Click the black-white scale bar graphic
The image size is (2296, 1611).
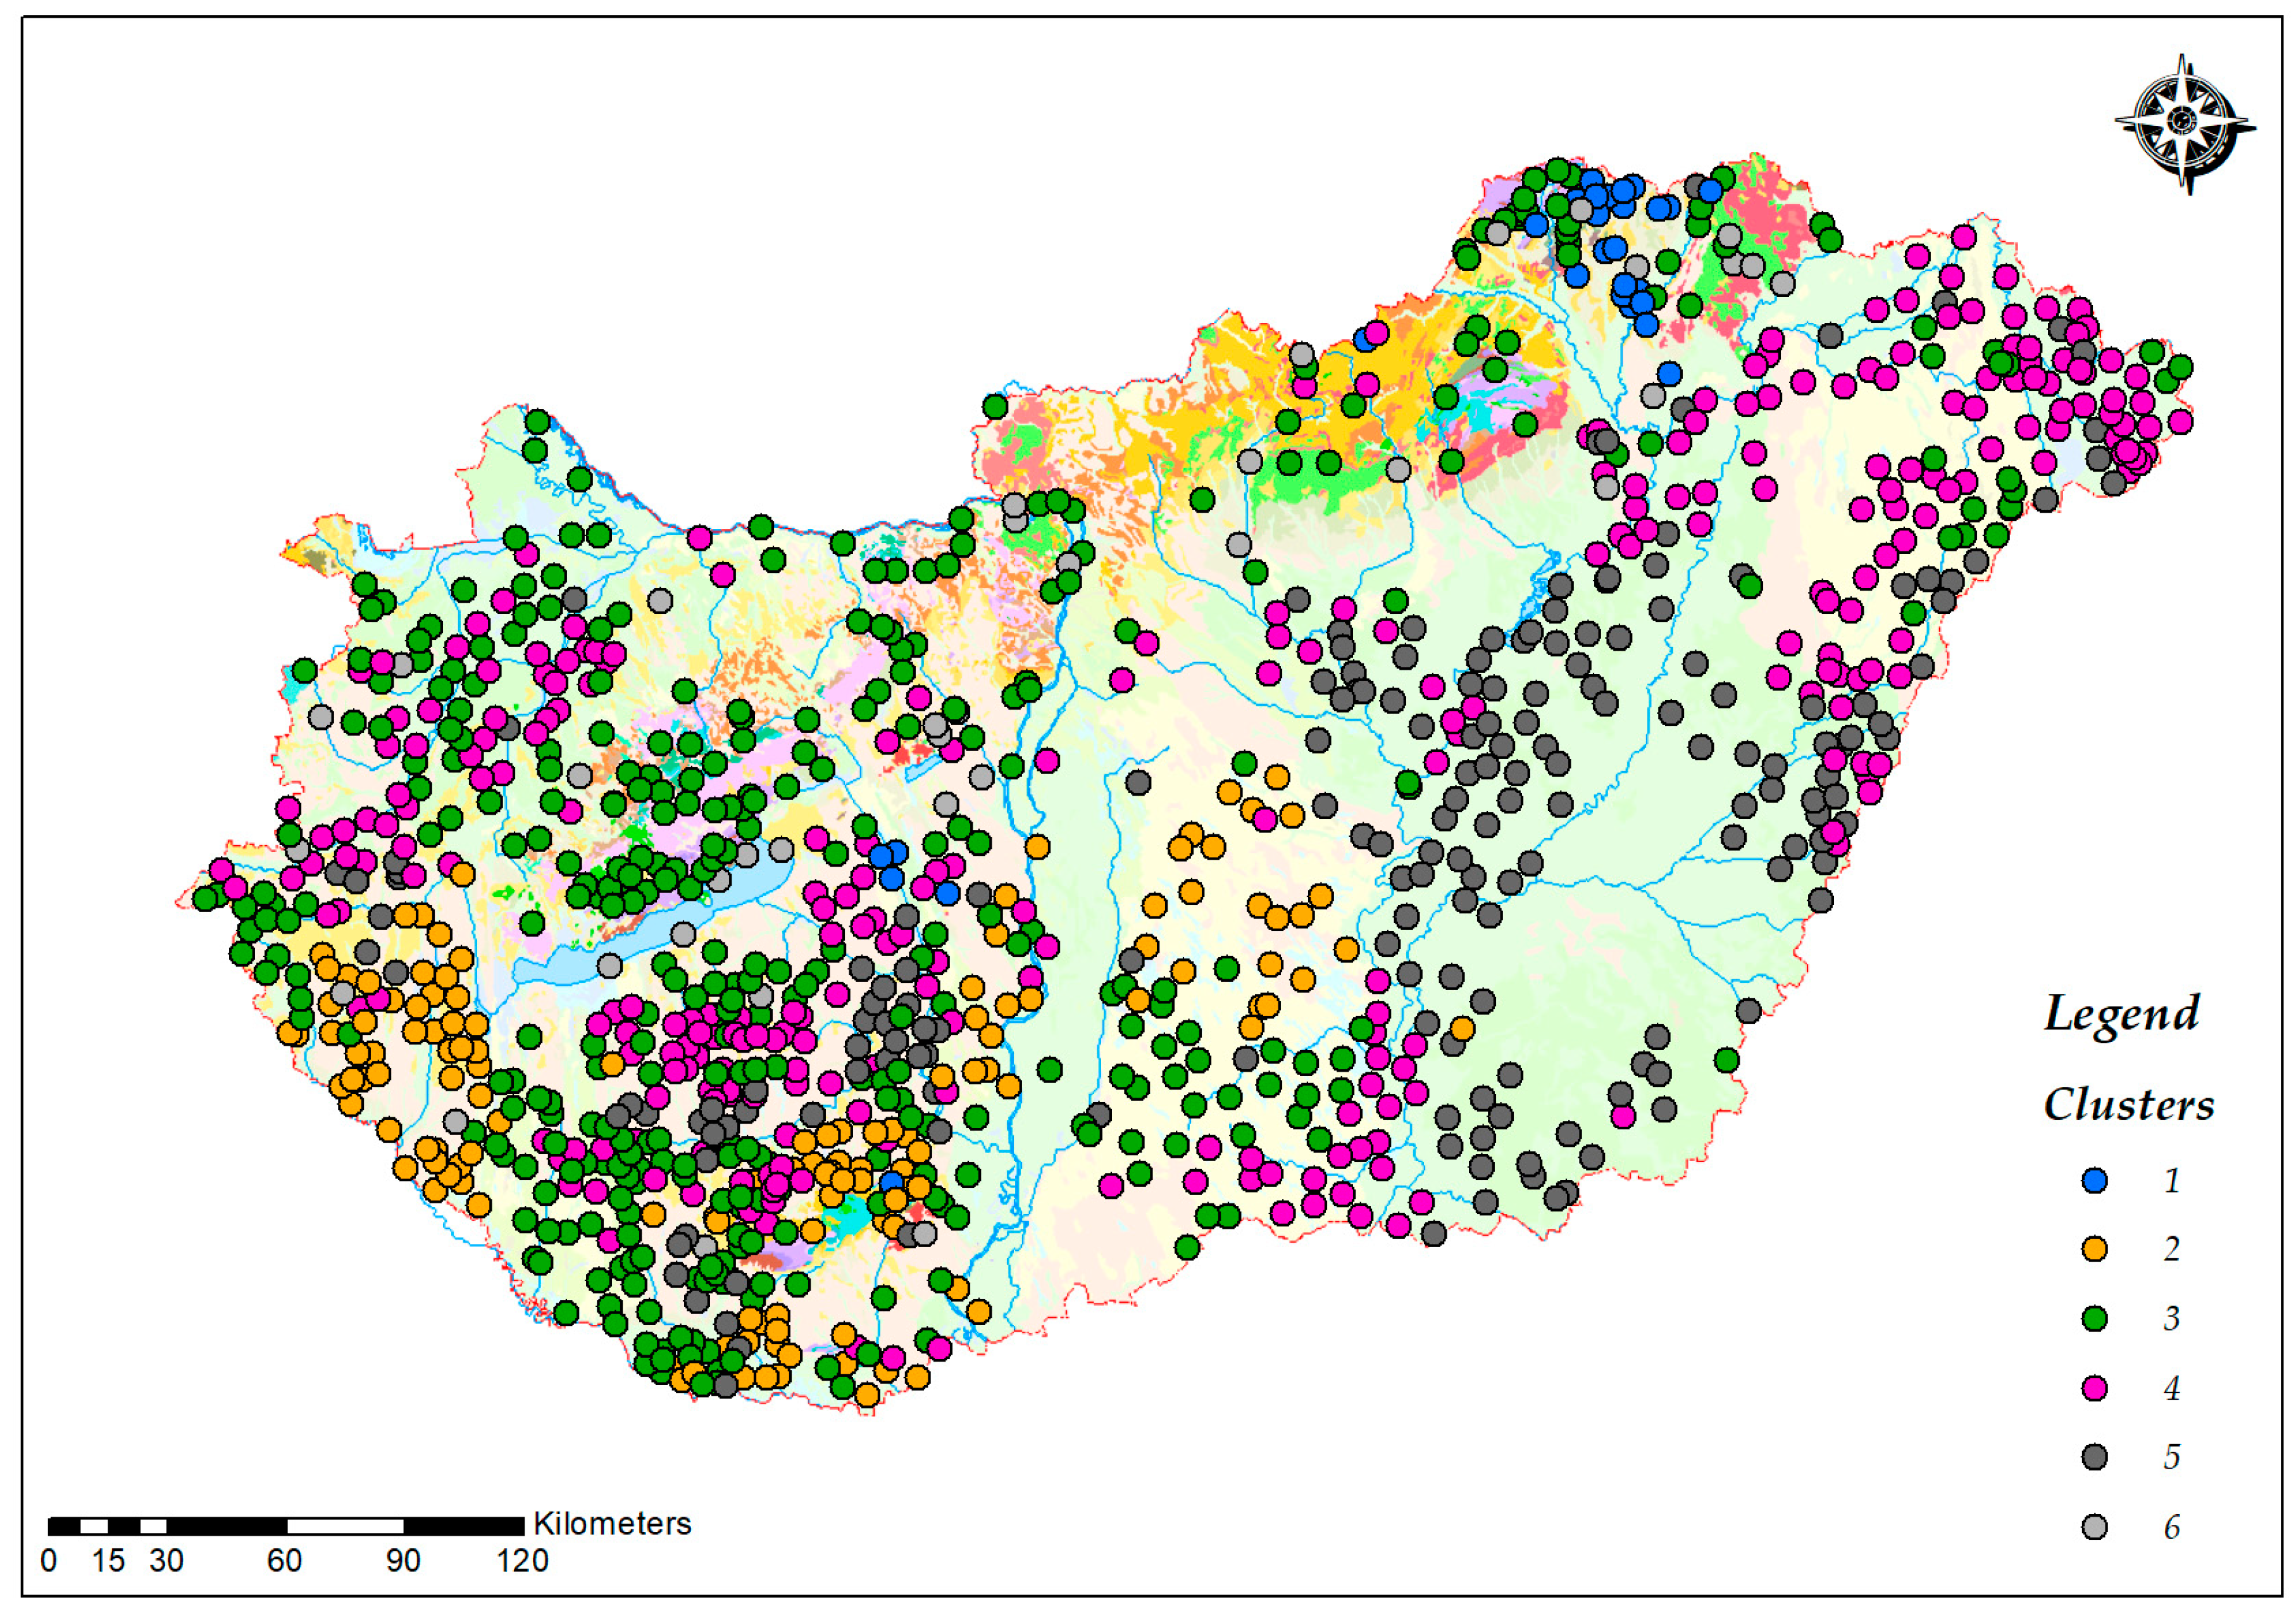(x=286, y=1526)
